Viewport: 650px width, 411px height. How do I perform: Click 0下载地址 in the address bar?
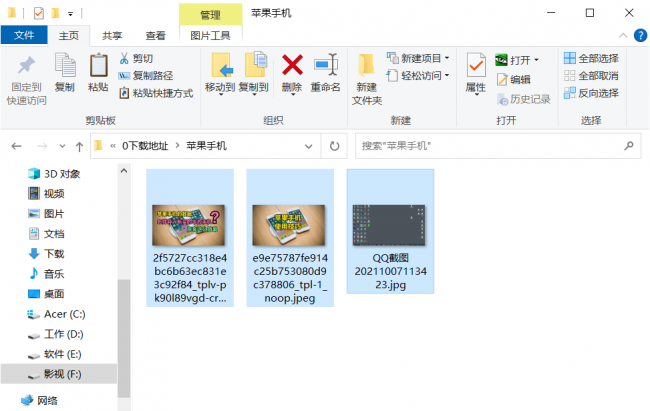pyautogui.click(x=145, y=146)
